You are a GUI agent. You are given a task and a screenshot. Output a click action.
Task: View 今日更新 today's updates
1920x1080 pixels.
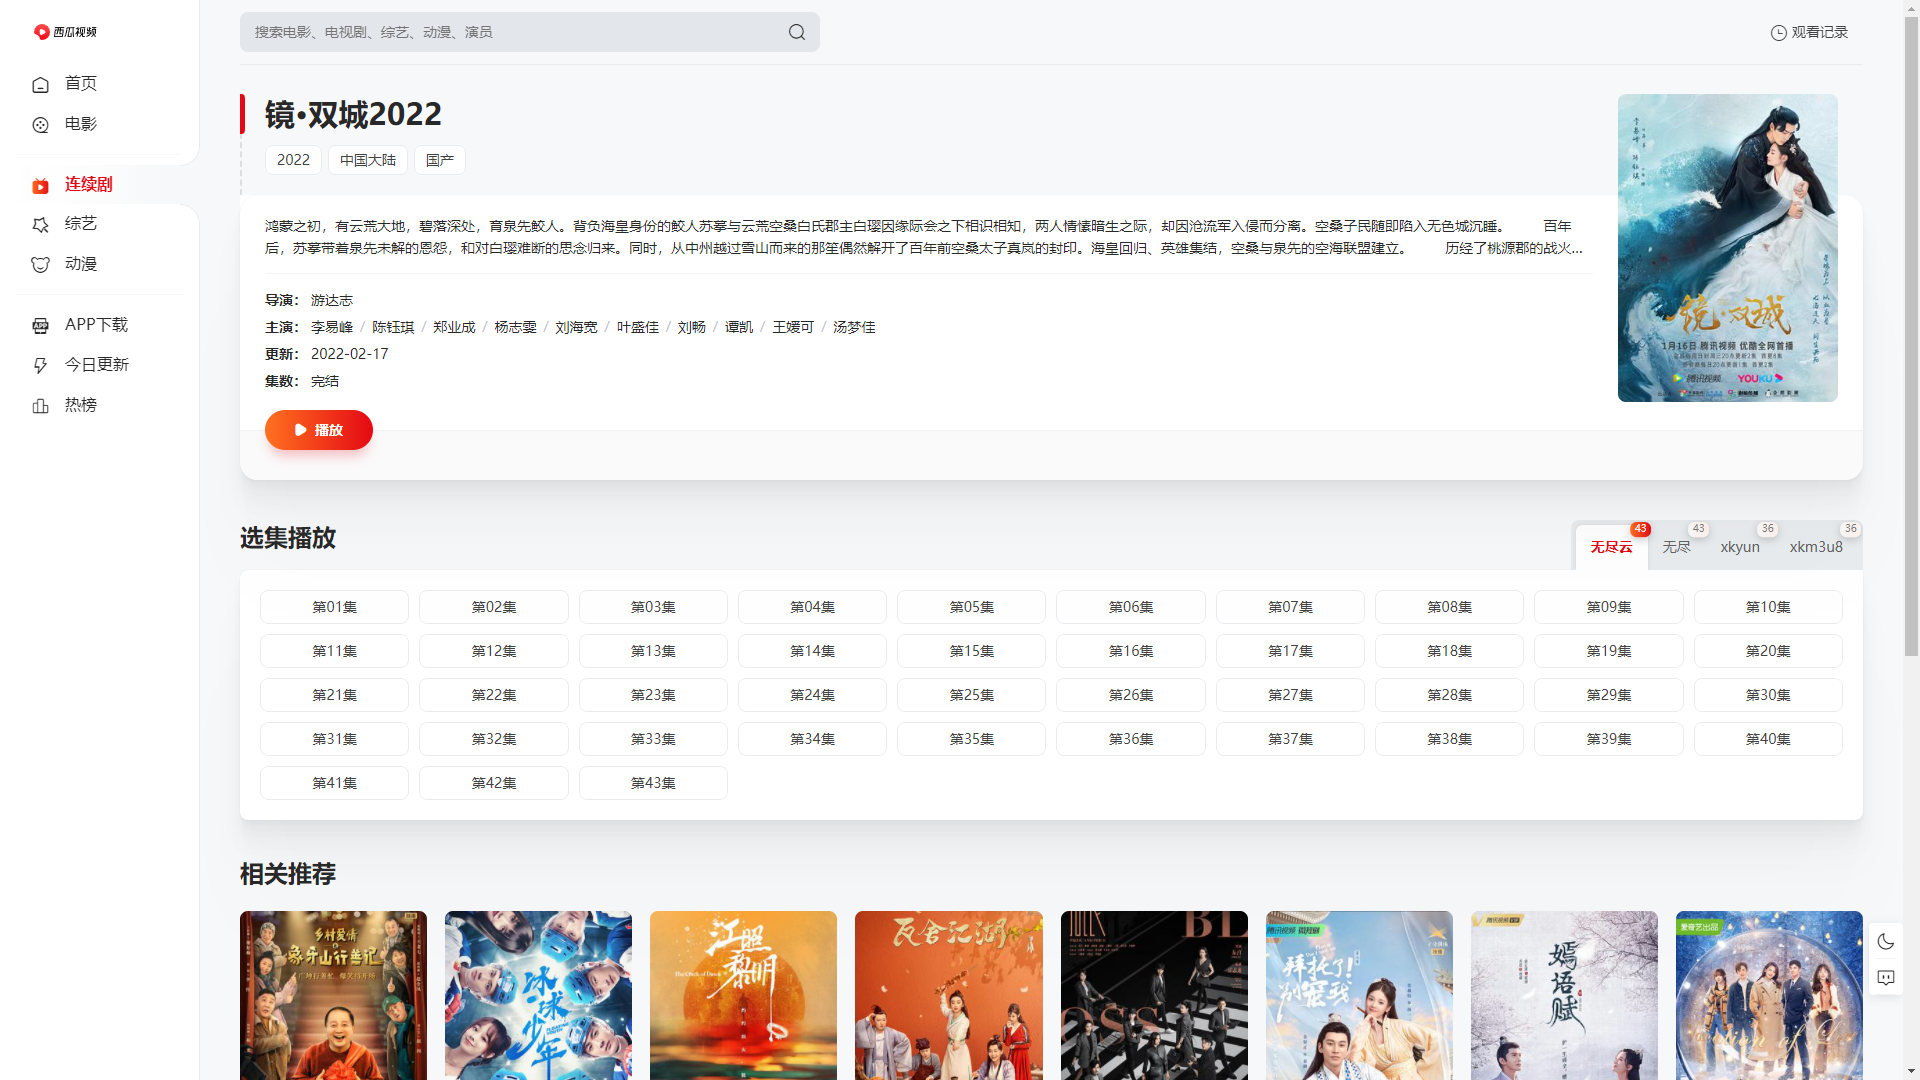pyautogui.click(x=96, y=364)
